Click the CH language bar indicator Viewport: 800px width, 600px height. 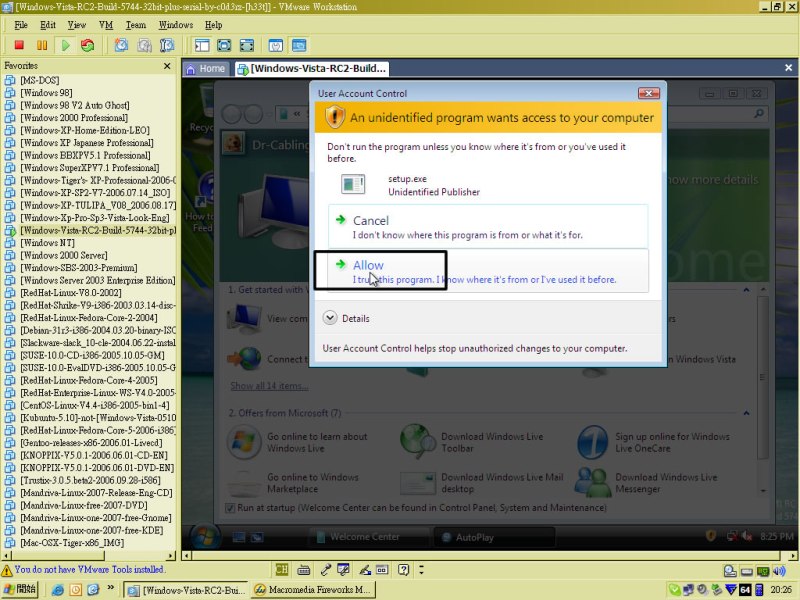pos(281,569)
